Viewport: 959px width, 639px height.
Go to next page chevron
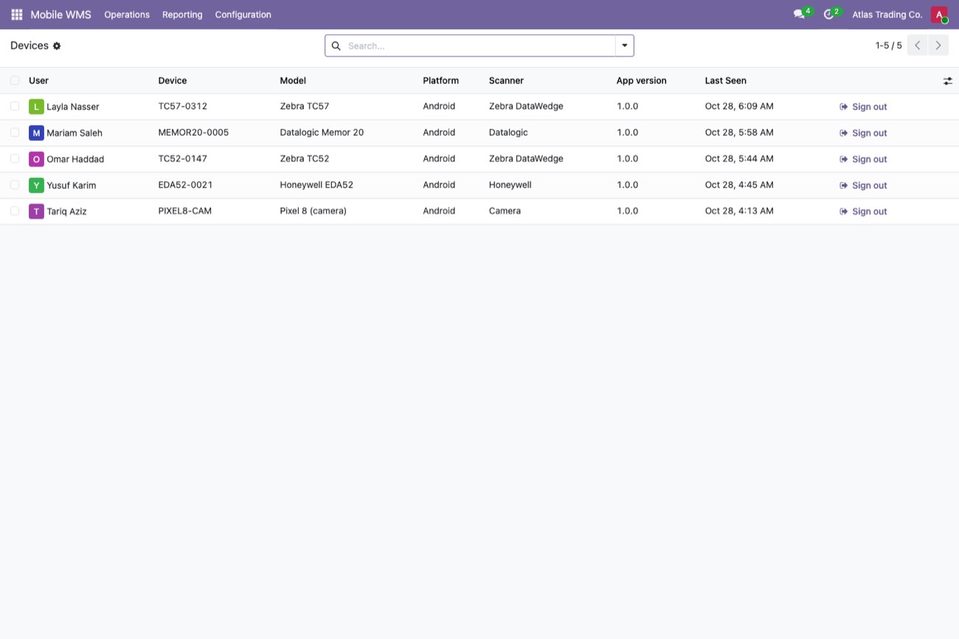coord(938,45)
